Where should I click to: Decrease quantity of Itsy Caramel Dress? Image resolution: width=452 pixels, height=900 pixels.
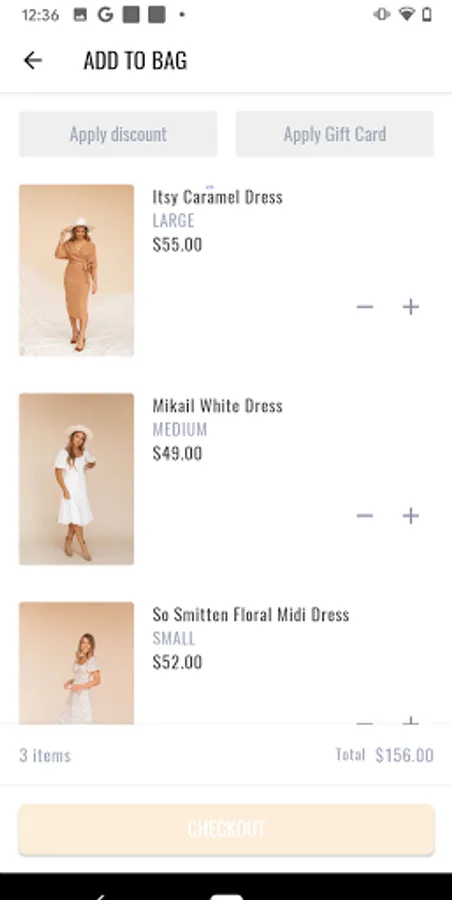(365, 307)
